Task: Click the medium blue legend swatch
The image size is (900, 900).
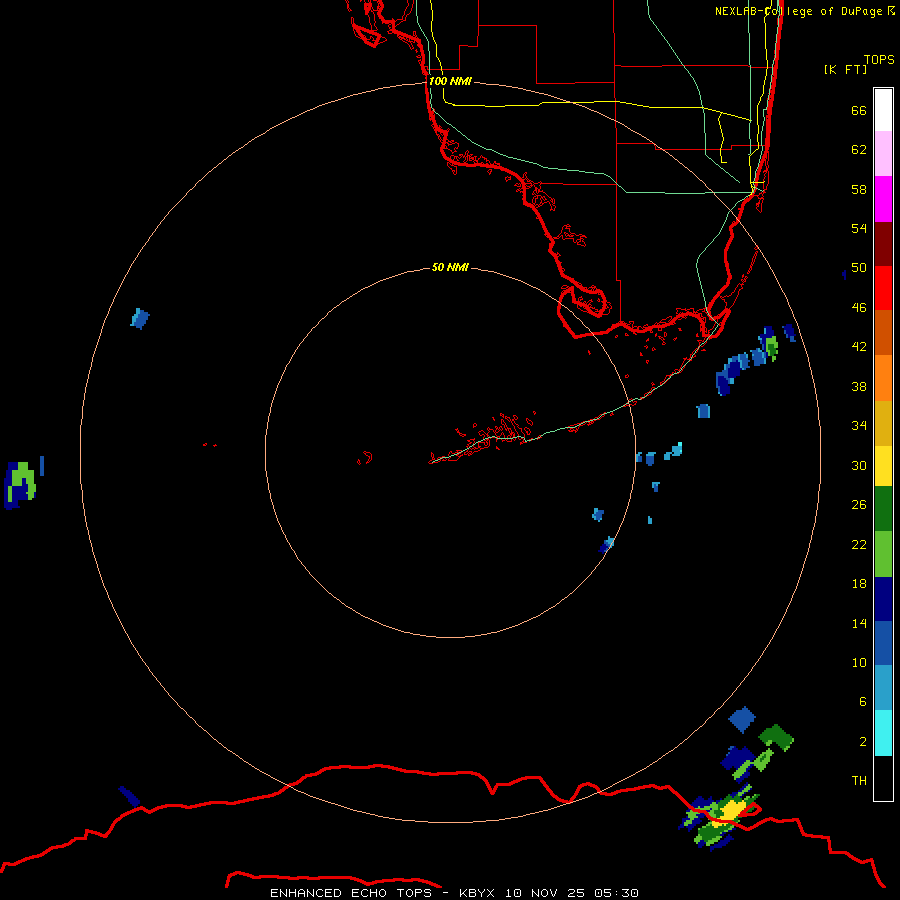Action: (x=883, y=643)
